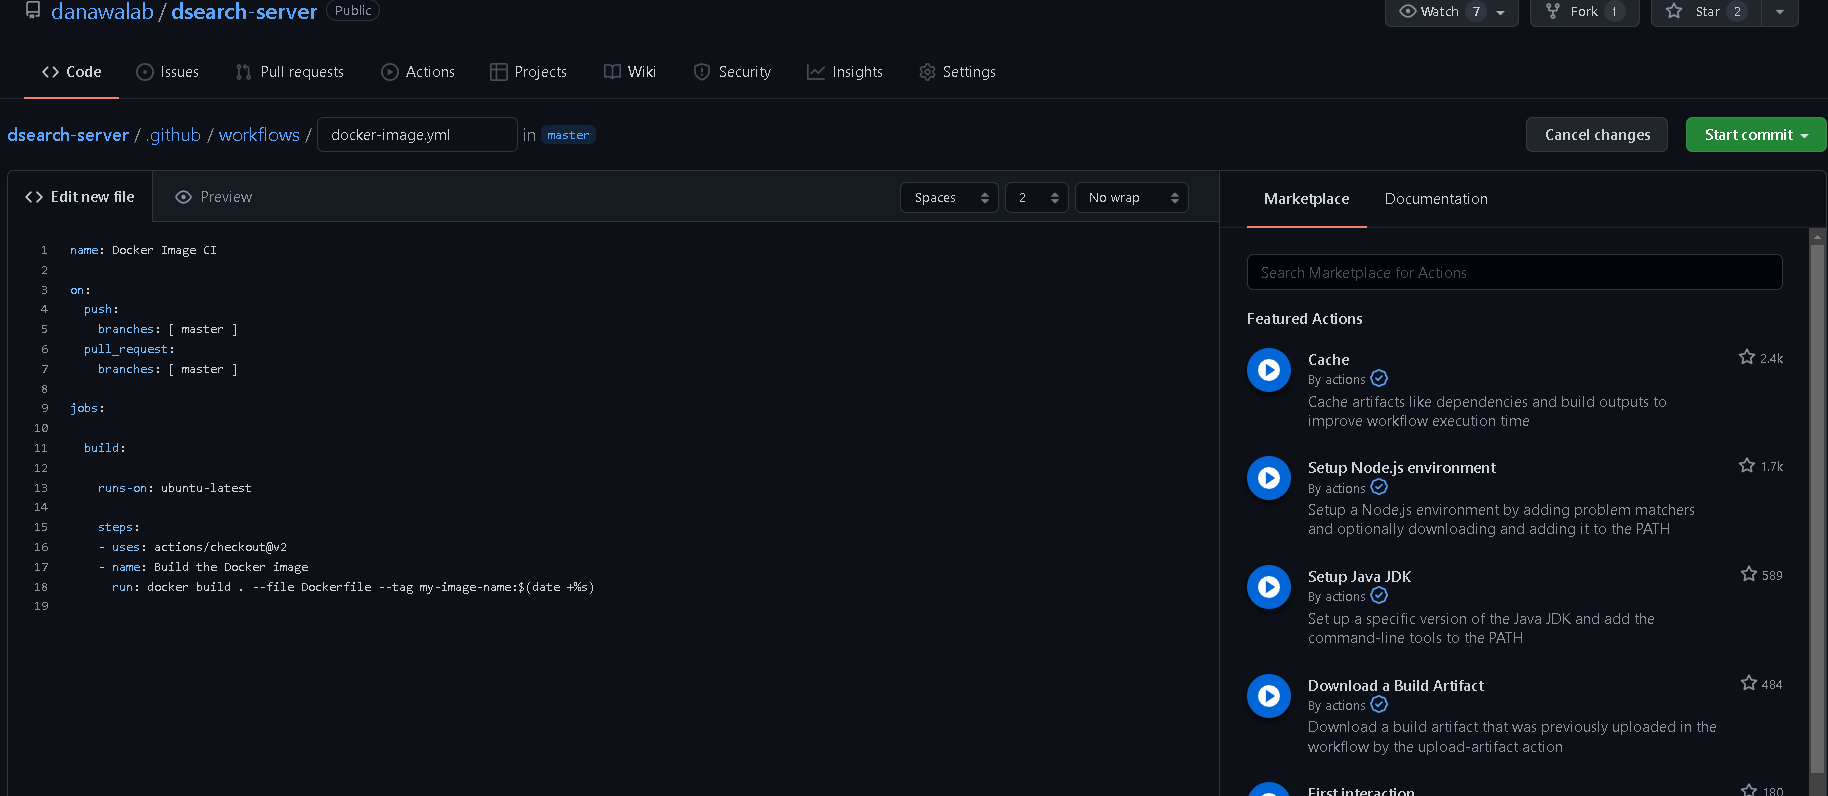Open the Cache action title
The height and width of the screenshot is (796, 1828).
(1328, 360)
